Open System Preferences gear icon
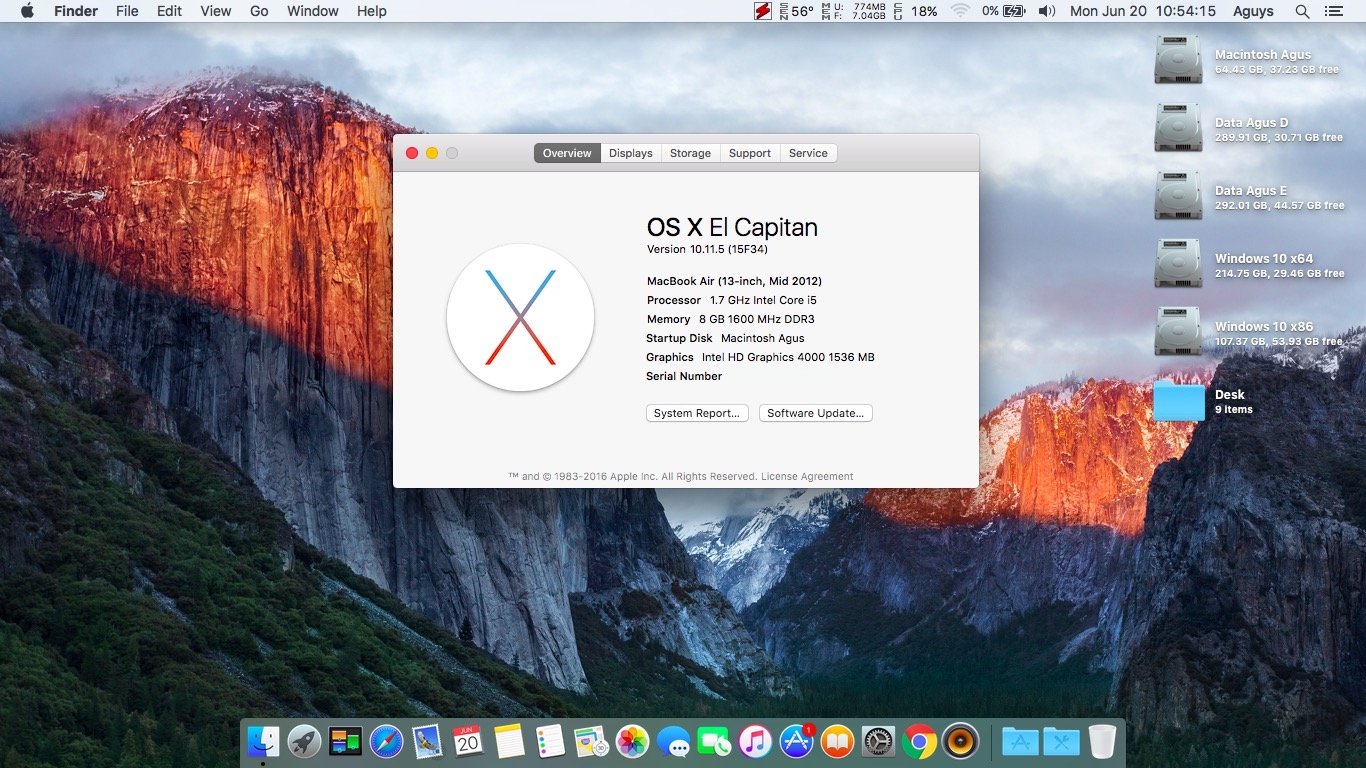 click(x=878, y=741)
